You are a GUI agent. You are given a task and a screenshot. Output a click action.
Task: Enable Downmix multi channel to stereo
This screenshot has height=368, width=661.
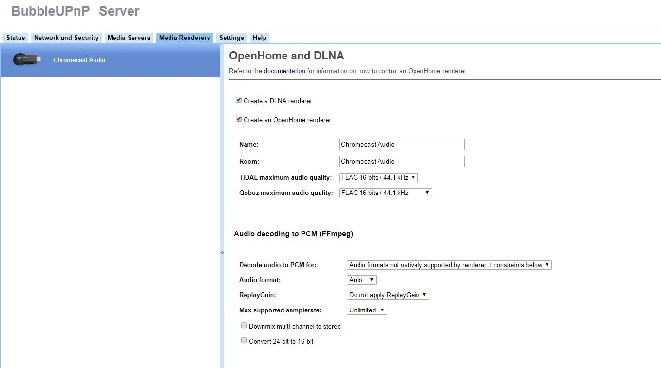tap(244, 325)
